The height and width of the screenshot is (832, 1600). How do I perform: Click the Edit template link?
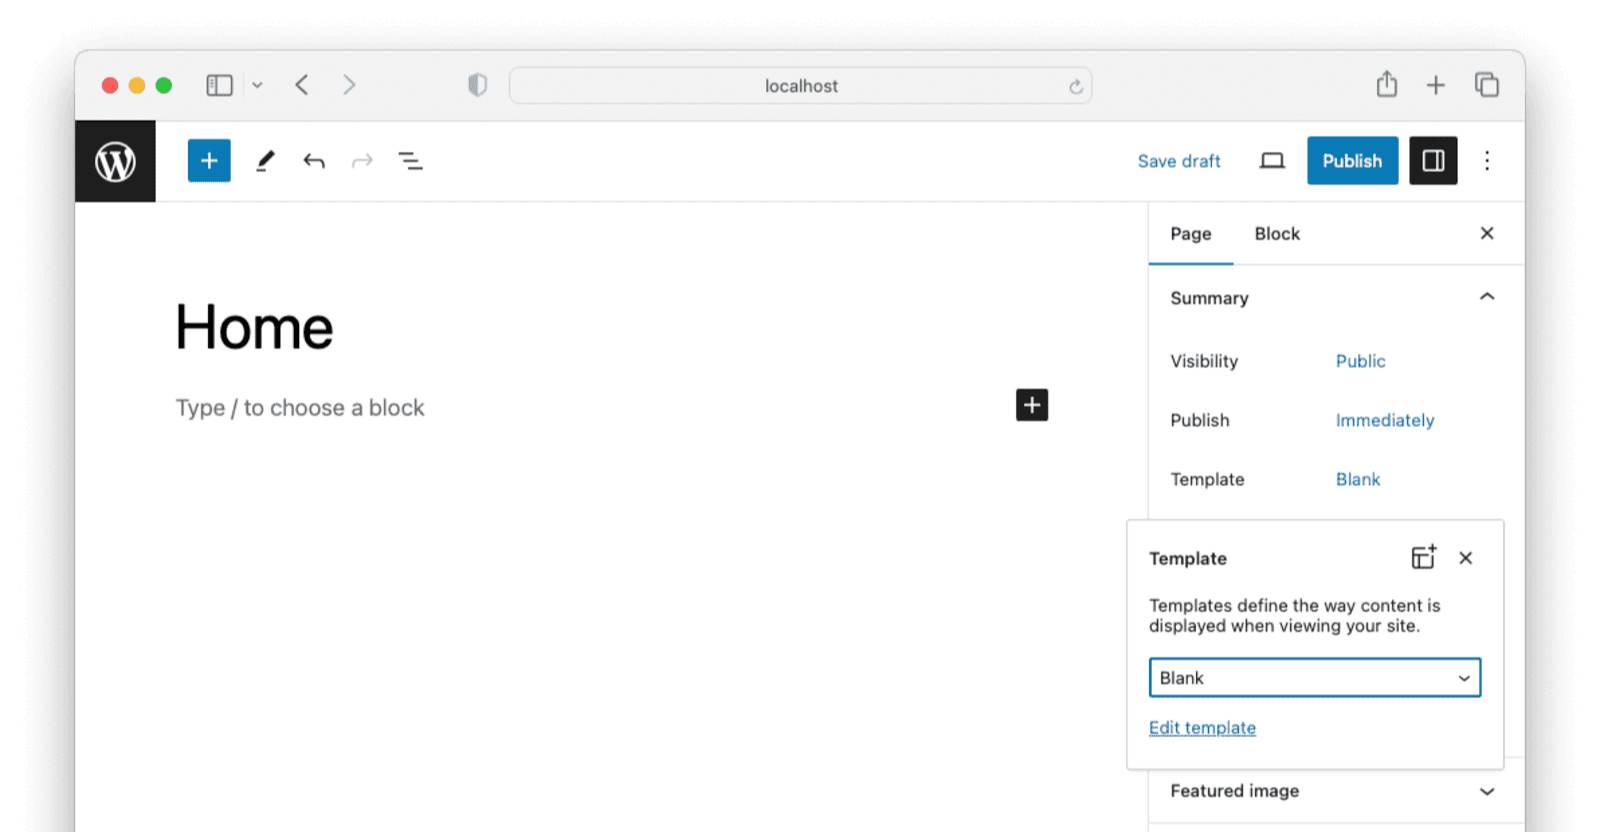click(1202, 728)
